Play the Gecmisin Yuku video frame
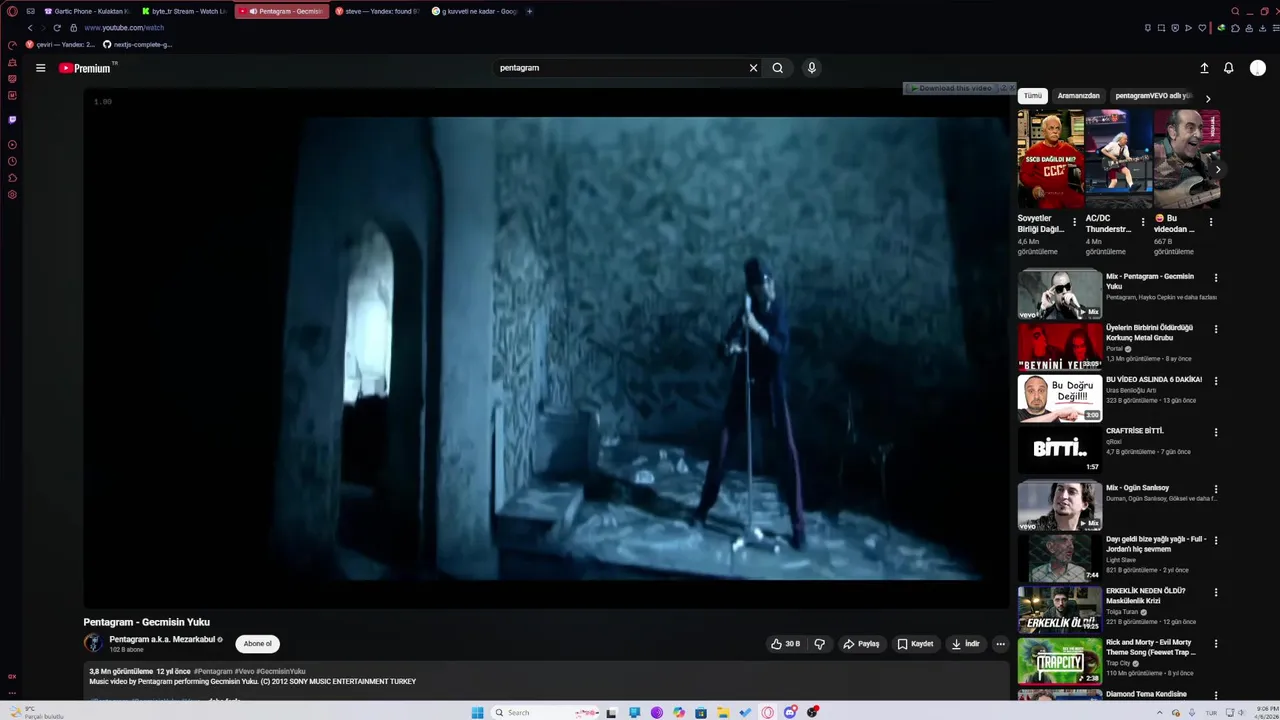The height and width of the screenshot is (720, 1280). coord(546,349)
